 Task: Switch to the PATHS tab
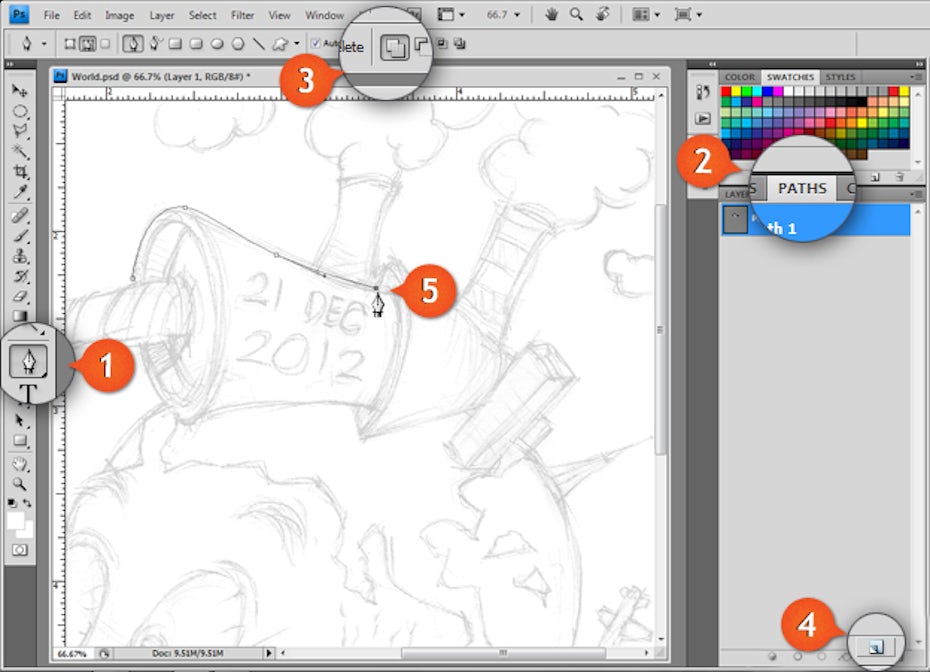(x=802, y=188)
